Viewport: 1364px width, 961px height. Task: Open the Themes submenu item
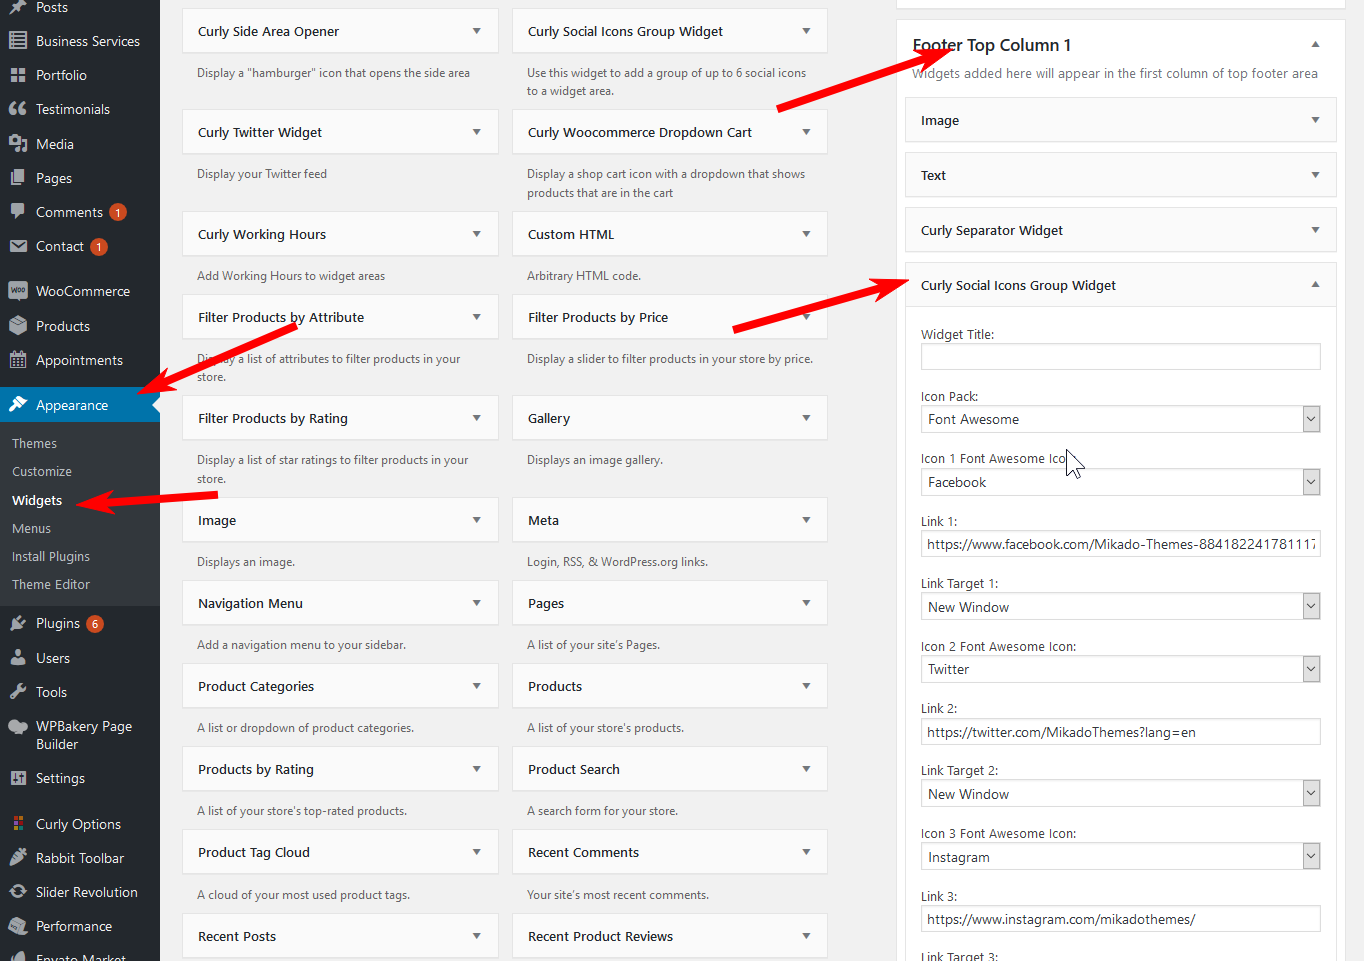tap(34, 443)
